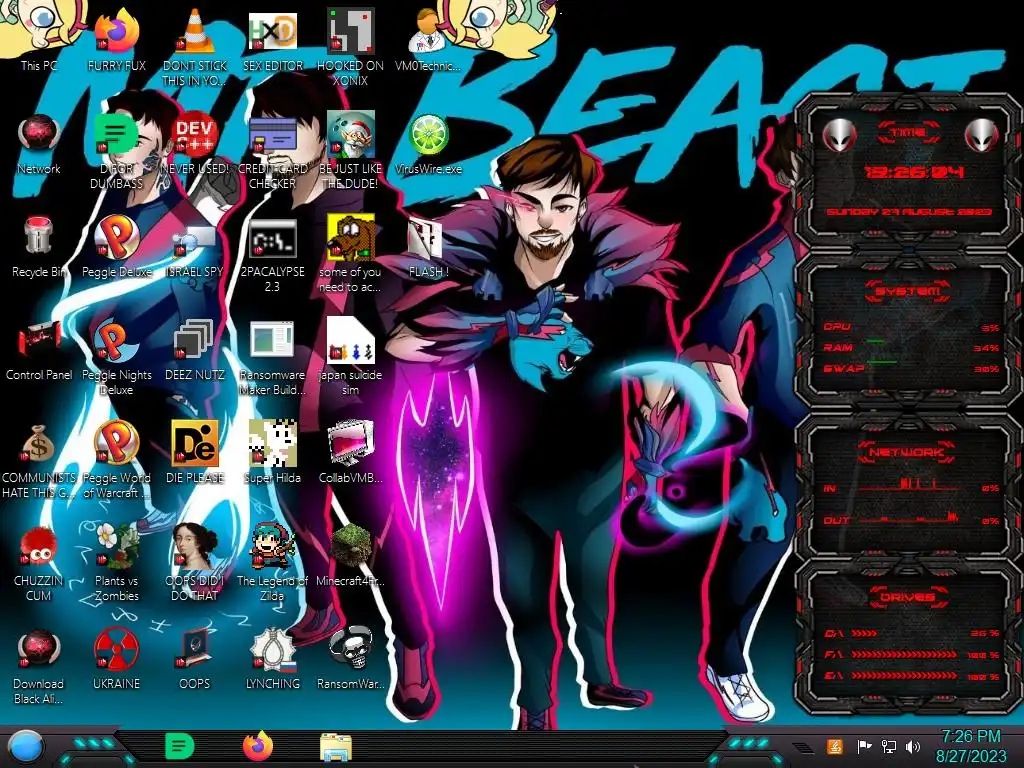
Task: Click the RAM usage row in the SYSTEM widget
Action: tap(911, 347)
